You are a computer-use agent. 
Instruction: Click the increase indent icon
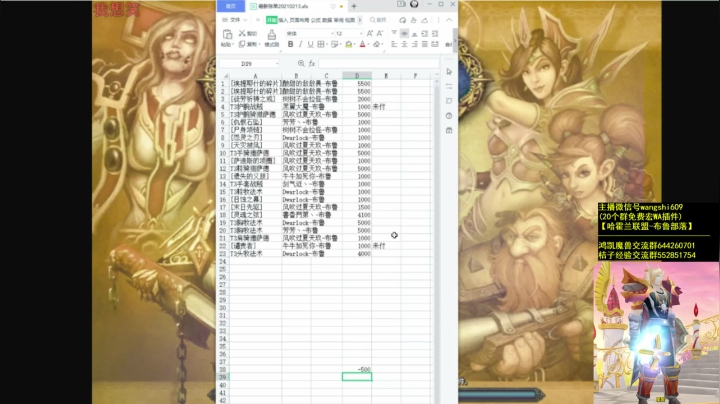[x=434, y=34]
